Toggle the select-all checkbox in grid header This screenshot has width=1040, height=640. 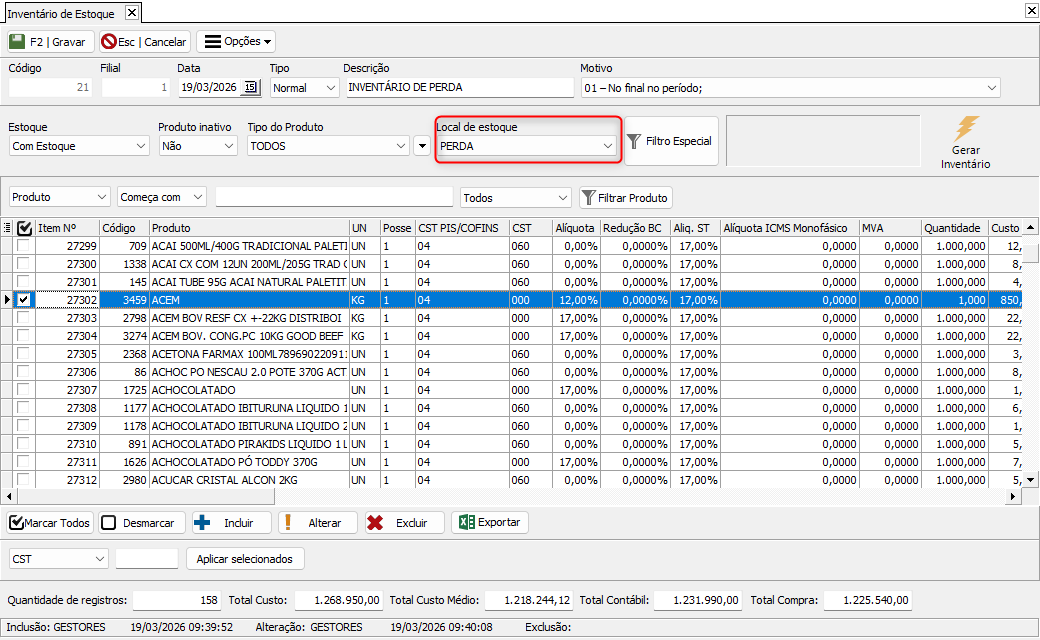(x=24, y=228)
